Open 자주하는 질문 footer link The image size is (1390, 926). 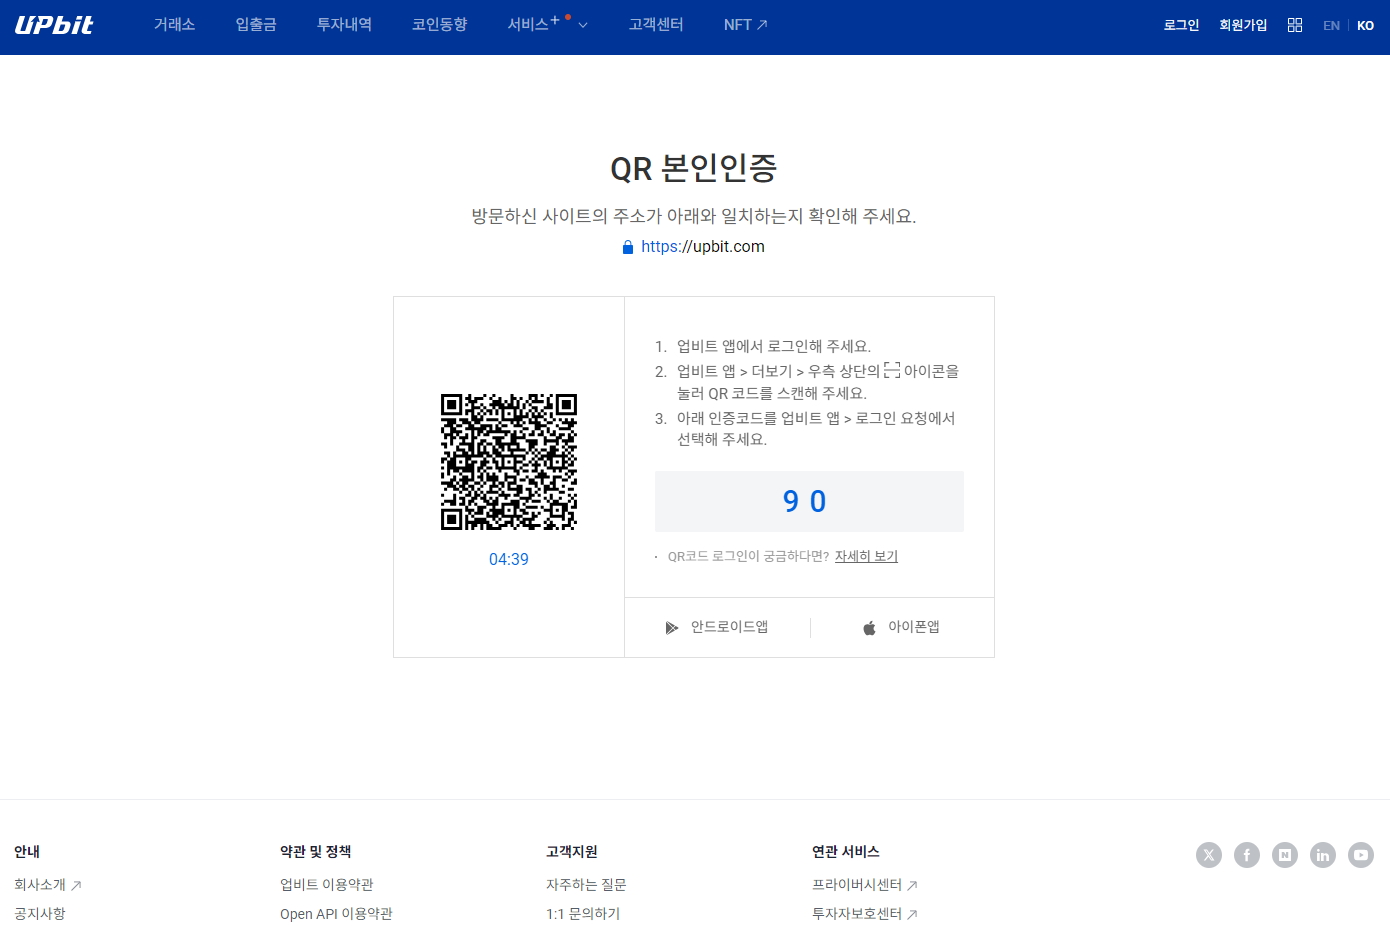tap(586, 885)
